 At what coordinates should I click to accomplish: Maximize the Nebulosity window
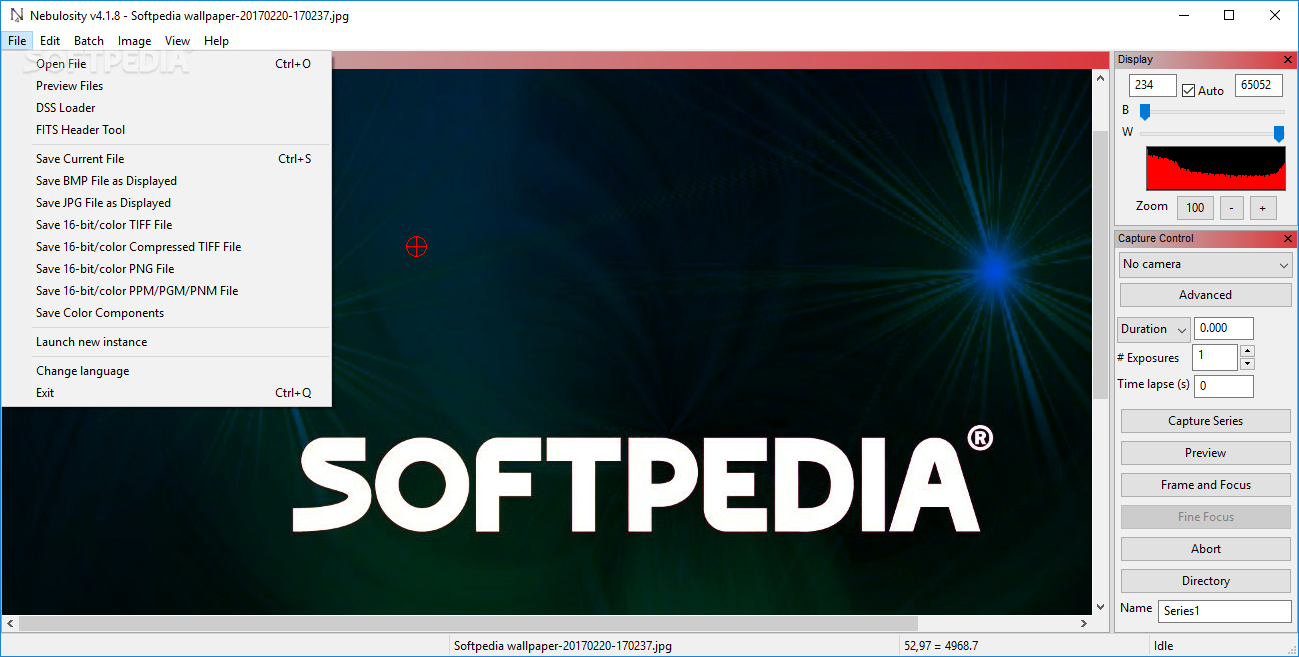[x=1229, y=15]
